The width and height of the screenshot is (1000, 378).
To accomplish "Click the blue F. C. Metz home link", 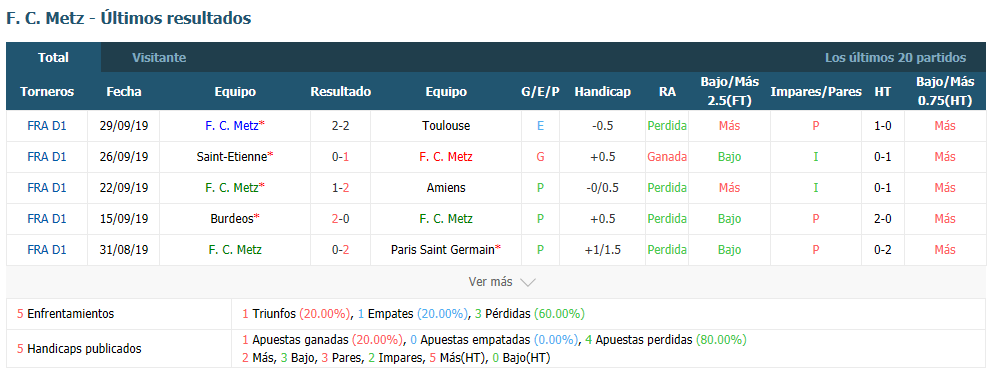I will (x=232, y=126).
